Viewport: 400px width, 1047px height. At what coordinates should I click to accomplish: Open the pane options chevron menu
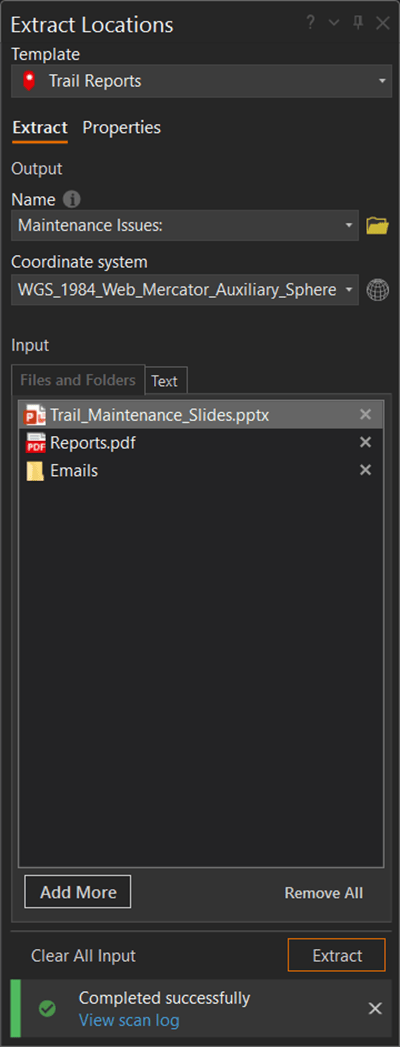(x=334, y=23)
